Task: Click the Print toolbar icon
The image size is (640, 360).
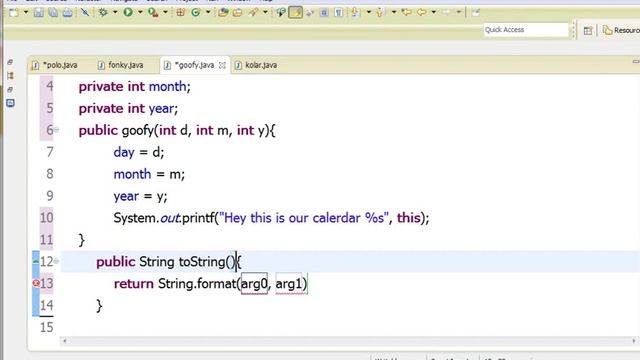Action: pyautogui.click(x=67, y=13)
